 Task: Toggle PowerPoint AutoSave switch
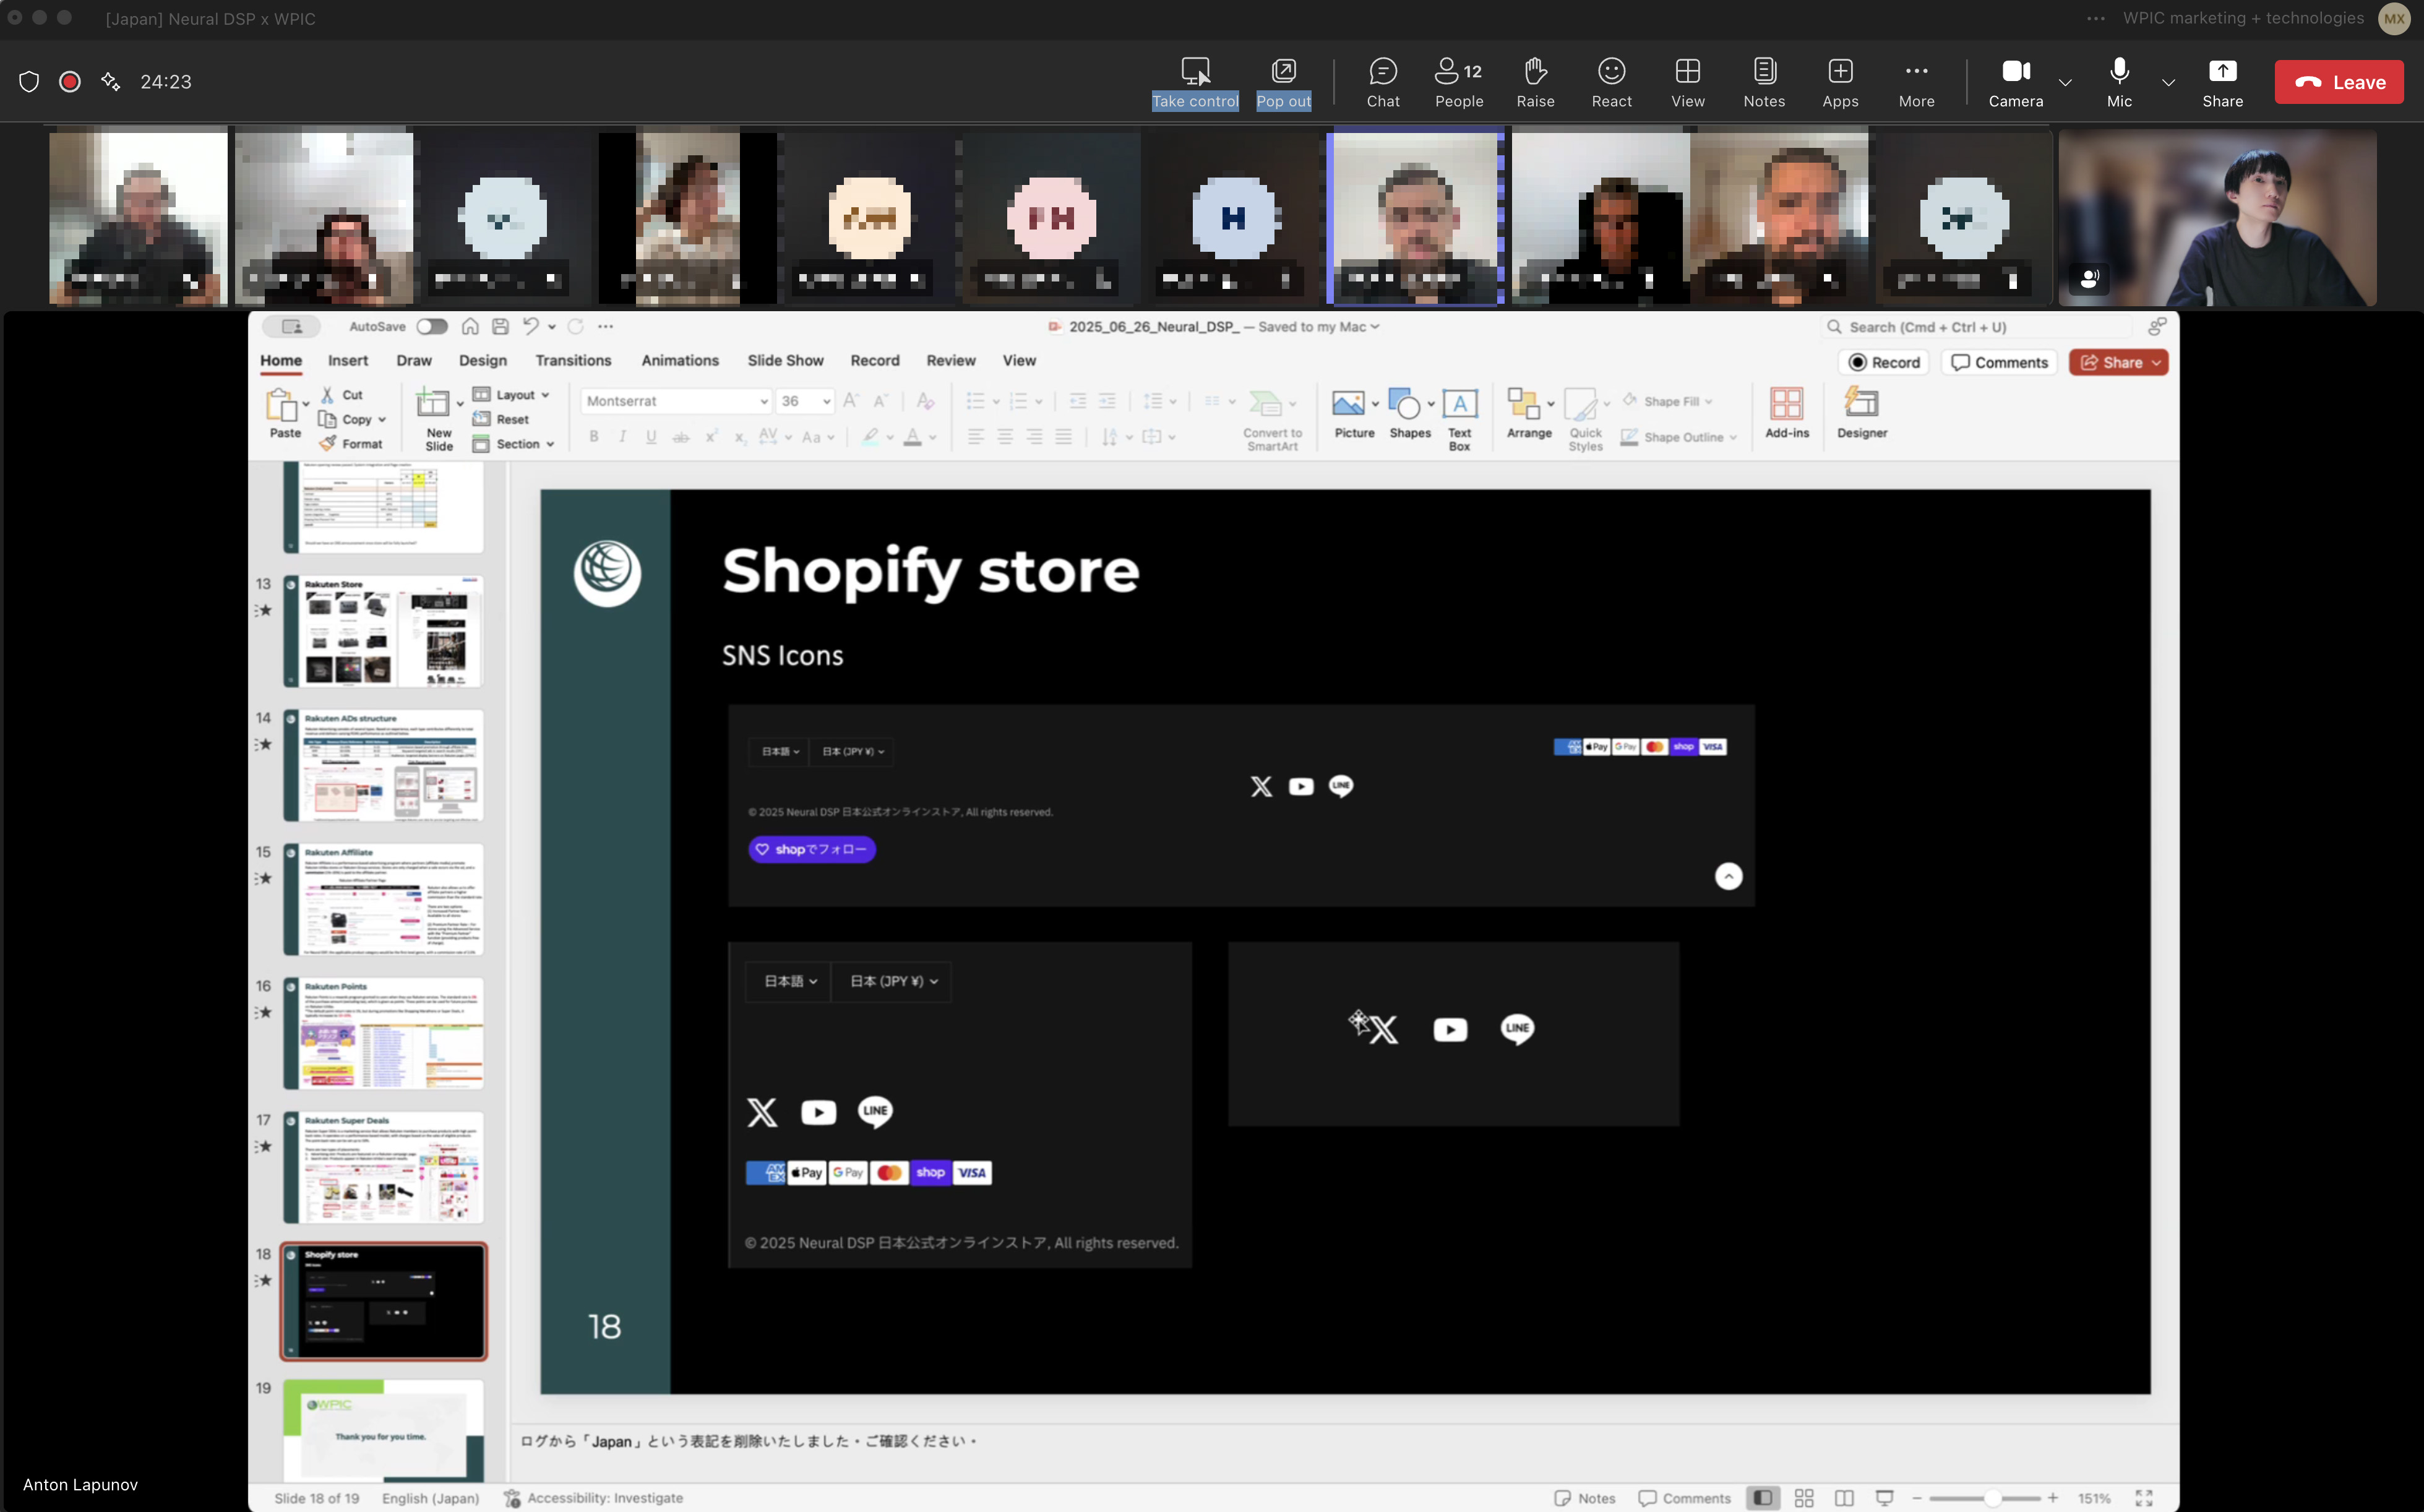[432, 327]
